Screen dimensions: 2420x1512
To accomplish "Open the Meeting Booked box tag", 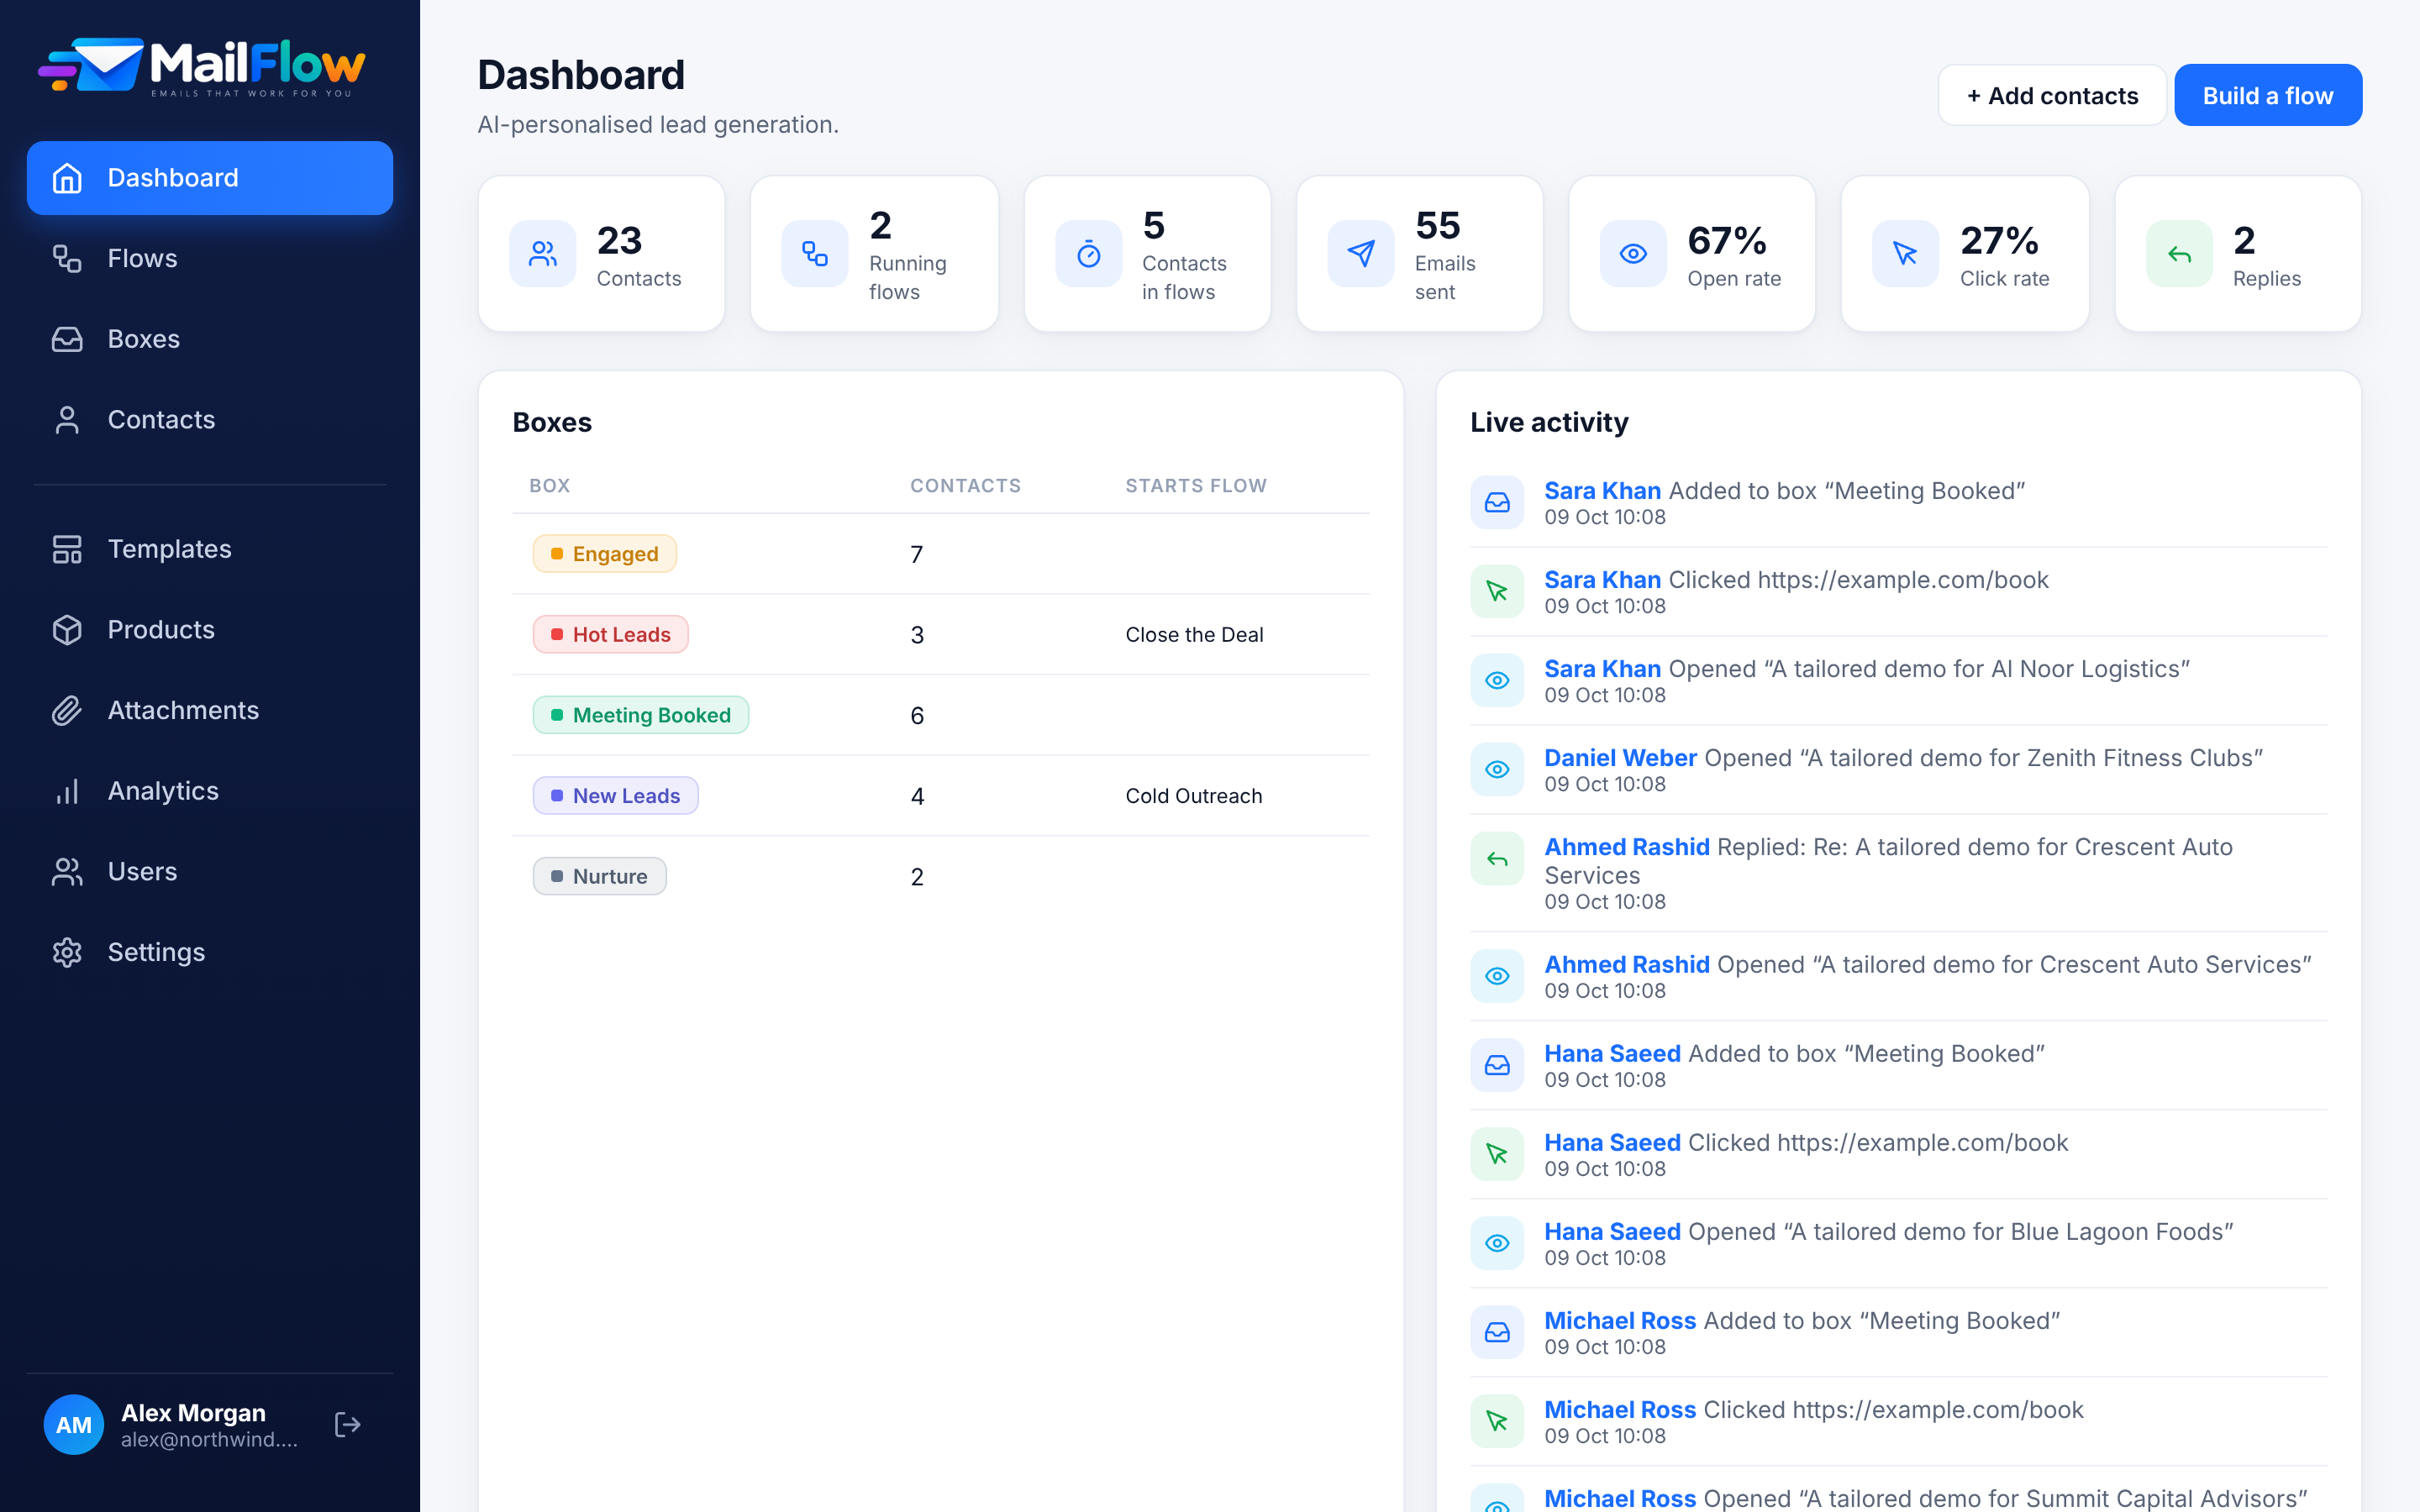I will point(640,715).
